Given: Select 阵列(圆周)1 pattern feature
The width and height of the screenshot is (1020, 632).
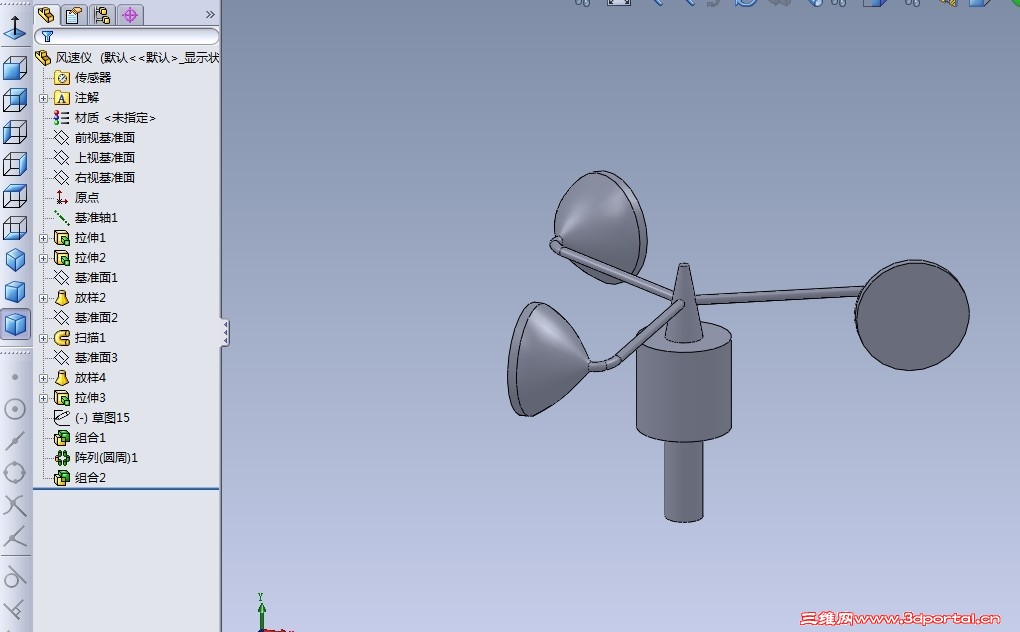Looking at the screenshot, I should [96, 458].
